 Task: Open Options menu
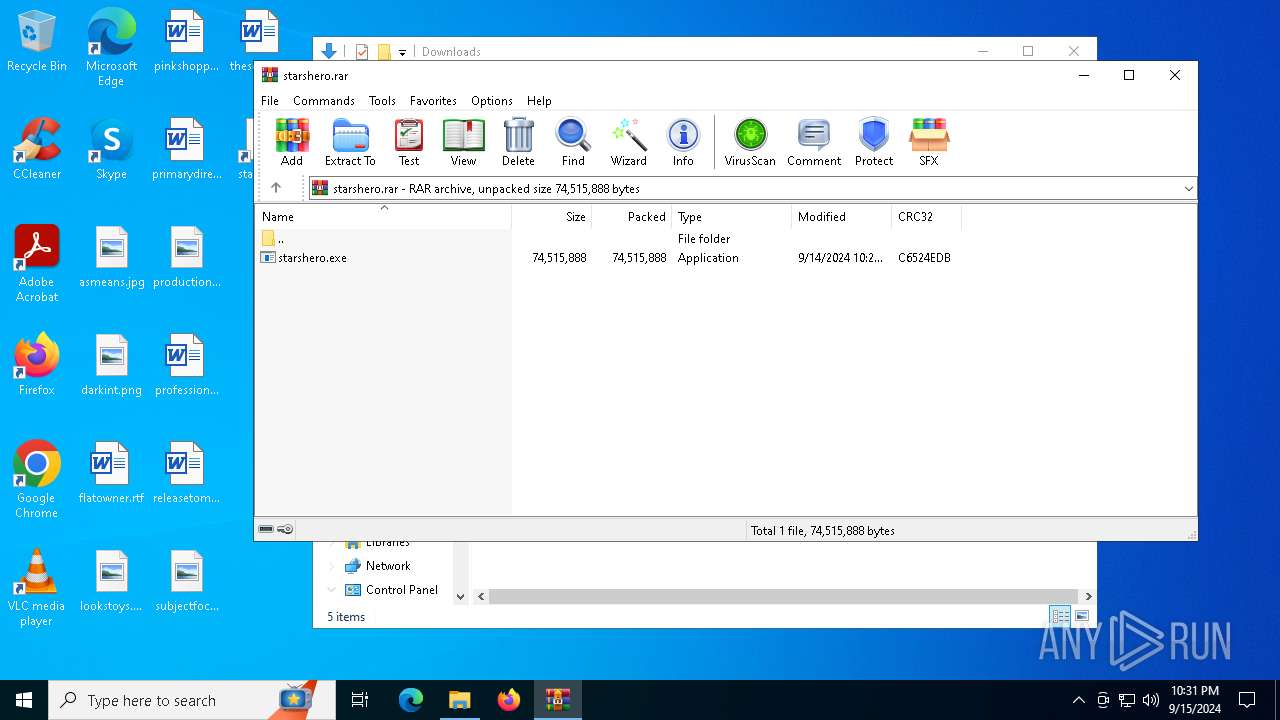point(492,101)
